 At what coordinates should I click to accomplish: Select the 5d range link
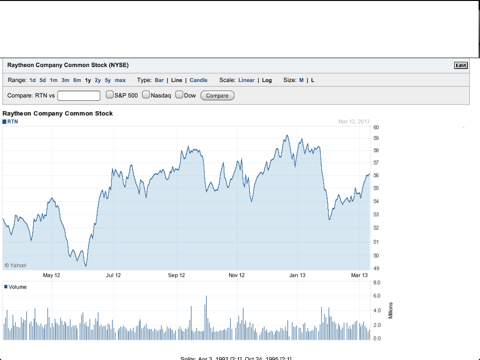pyautogui.click(x=43, y=80)
